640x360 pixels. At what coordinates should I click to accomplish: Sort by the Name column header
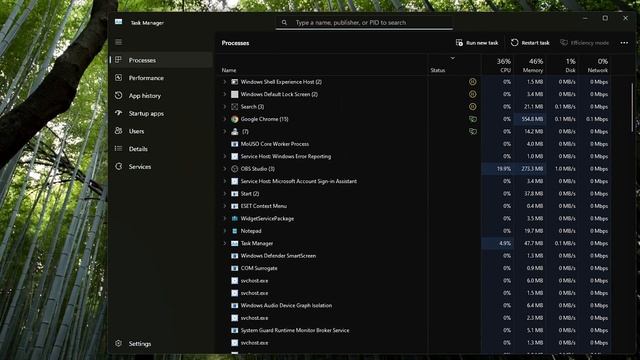pos(229,70)
